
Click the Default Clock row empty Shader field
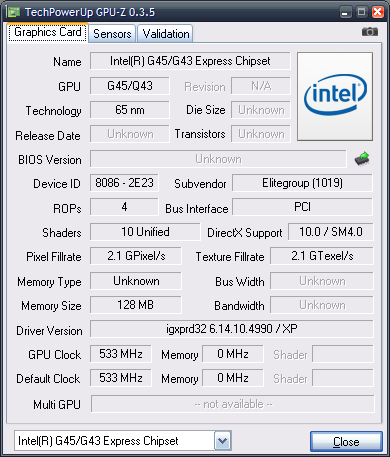click(x=343, y=378)
